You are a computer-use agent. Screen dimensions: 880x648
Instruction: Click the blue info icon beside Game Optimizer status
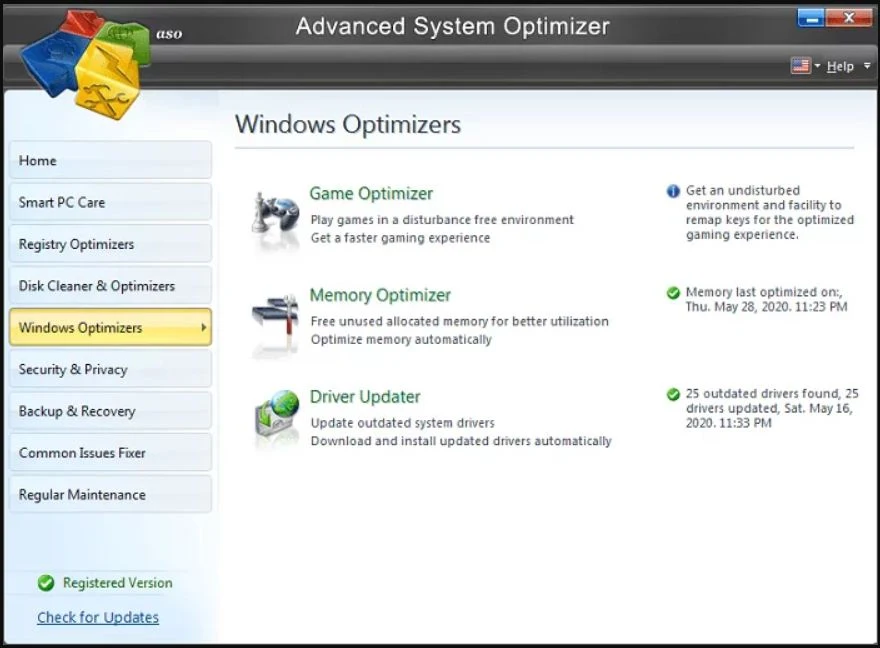tap(672, 191)
